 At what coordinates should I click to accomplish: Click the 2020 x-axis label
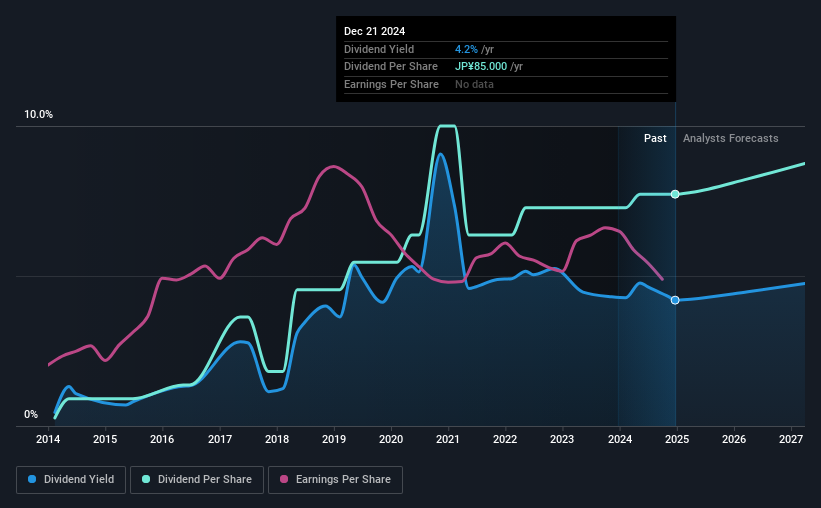pyautogui.click(x=391, y=439)
